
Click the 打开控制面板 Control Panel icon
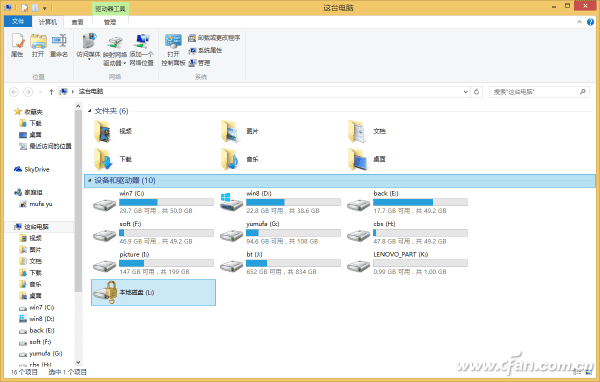173,50
